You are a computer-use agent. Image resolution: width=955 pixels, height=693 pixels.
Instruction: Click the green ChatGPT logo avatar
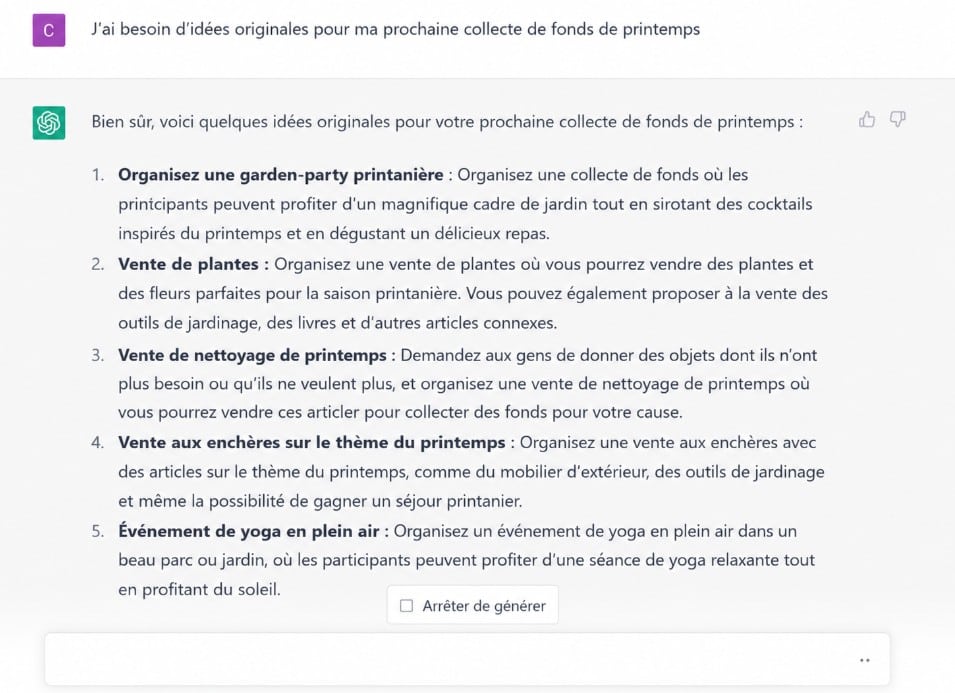49,123
